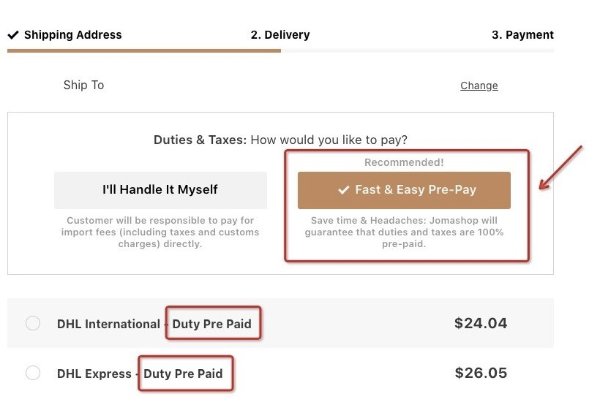Go to the 3. Payment step
Image resolution: width=600 pixels, height=413 pixels.
click(x=522, y=35)
